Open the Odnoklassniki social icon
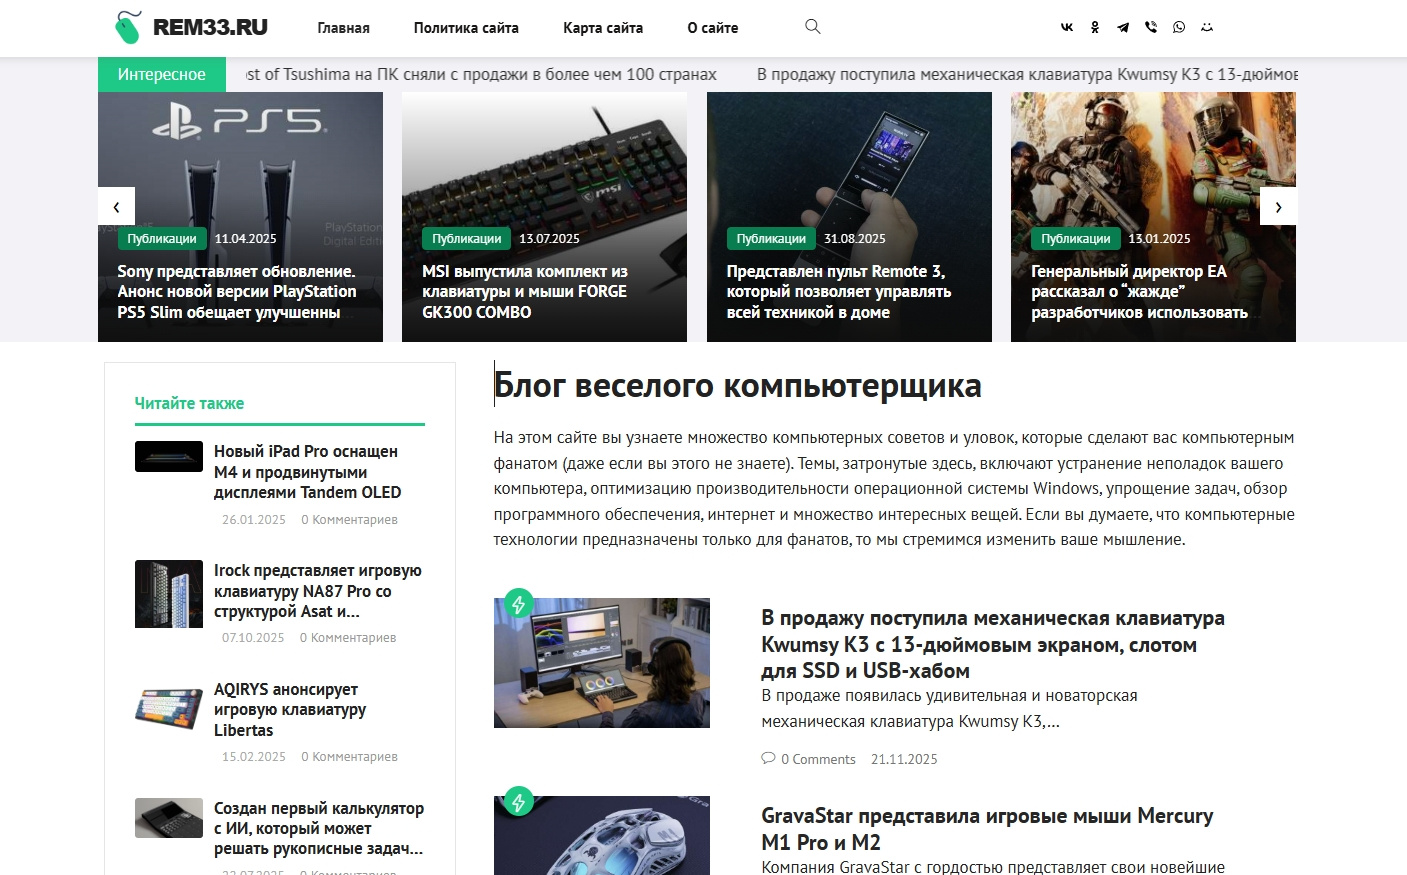The width and height of the screenshot is (1407, 875). 1095,28
